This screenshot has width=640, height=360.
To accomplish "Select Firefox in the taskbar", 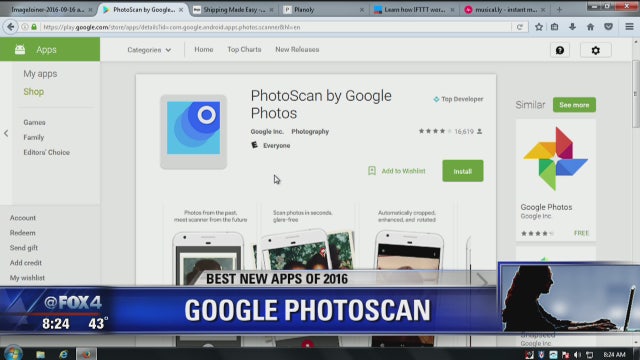I will tap(86, 354).
